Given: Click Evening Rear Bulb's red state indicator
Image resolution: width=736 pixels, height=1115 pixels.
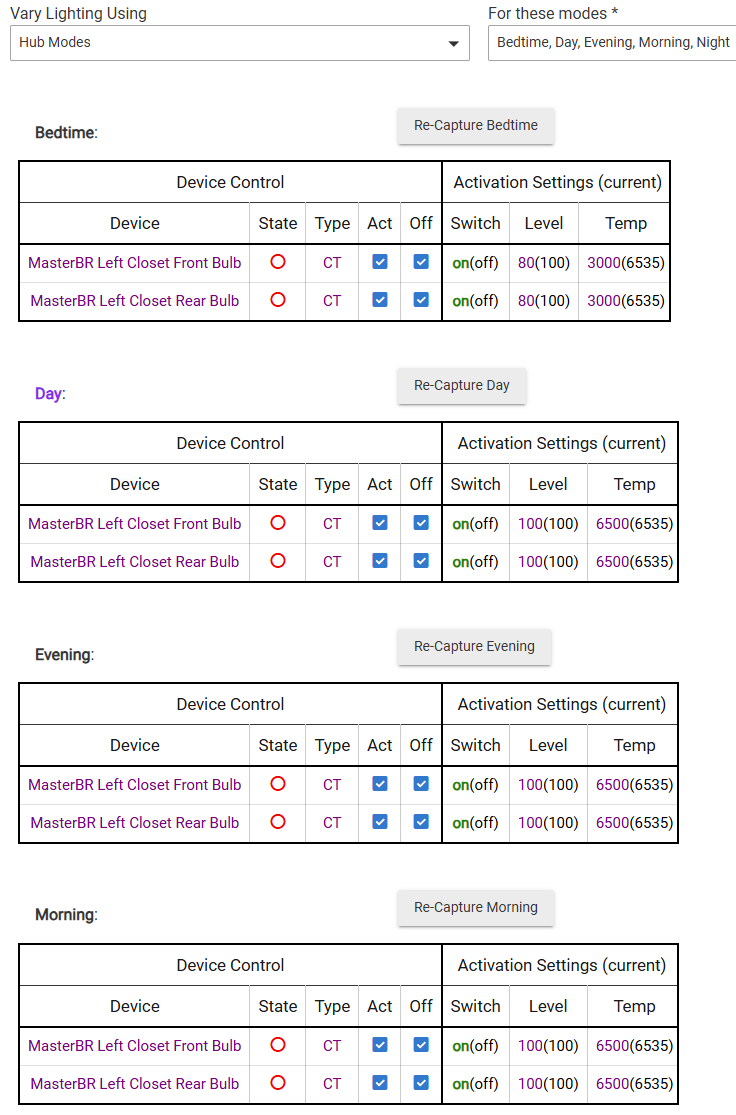Looking at the screenshot, I should 277,822.
